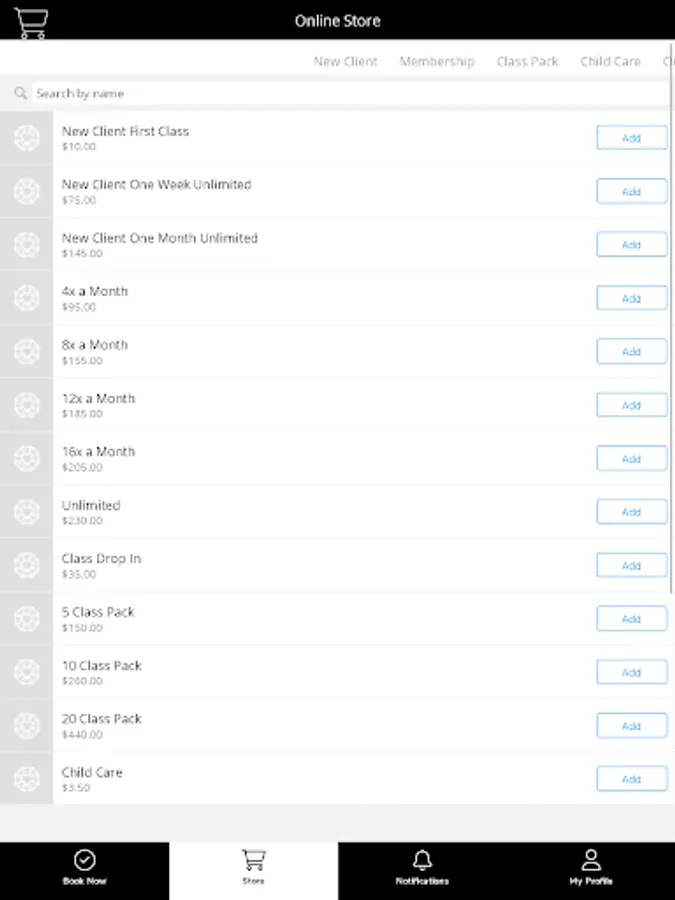Open the shopping cart icon in header
The image size is (675, 900).
point(31,22)
